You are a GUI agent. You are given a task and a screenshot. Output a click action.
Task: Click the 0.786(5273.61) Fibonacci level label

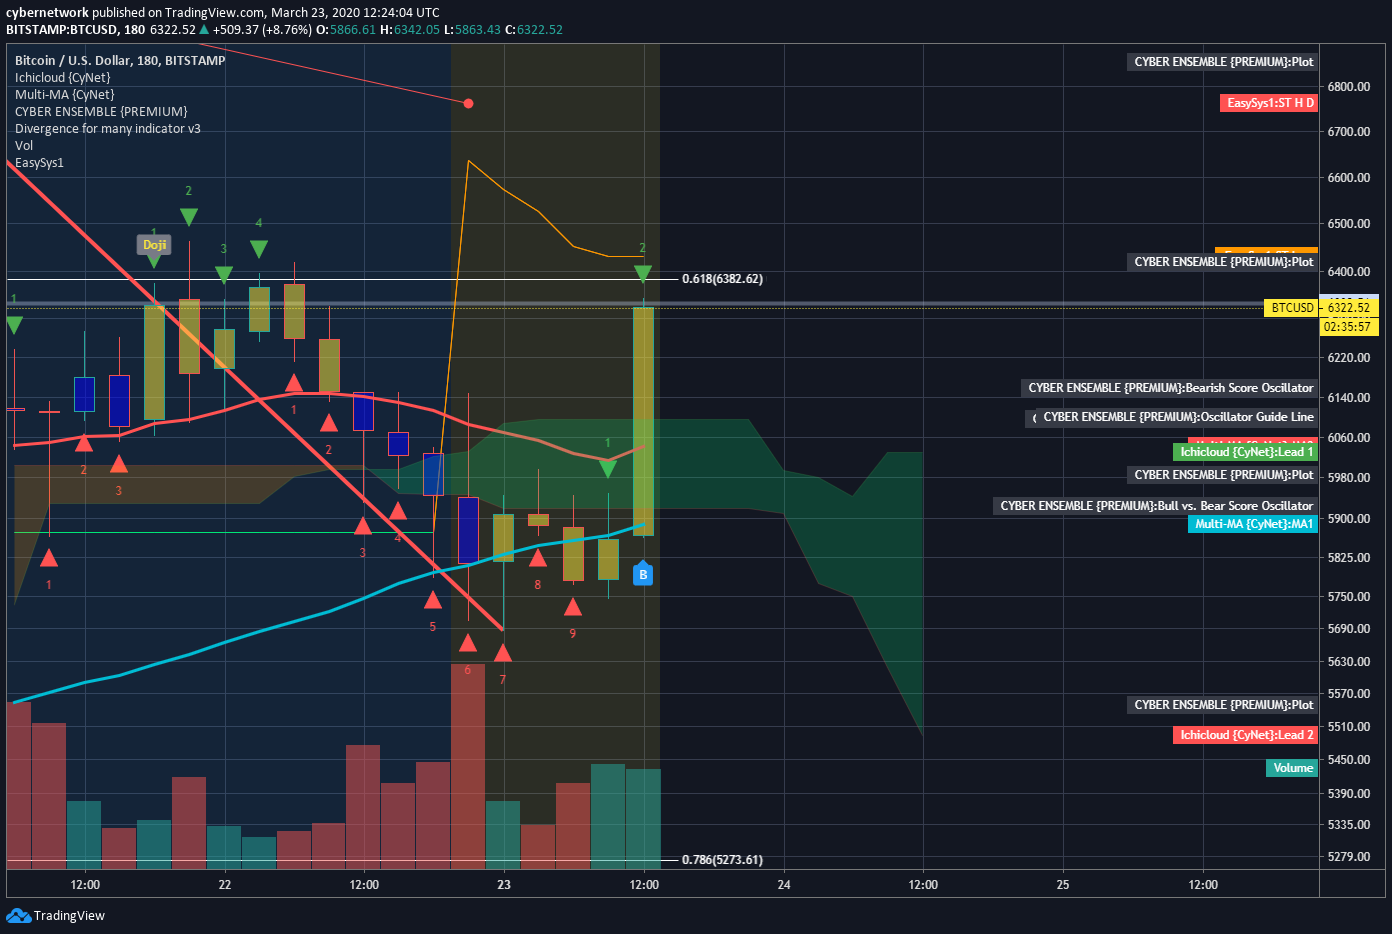coord(722,860)
